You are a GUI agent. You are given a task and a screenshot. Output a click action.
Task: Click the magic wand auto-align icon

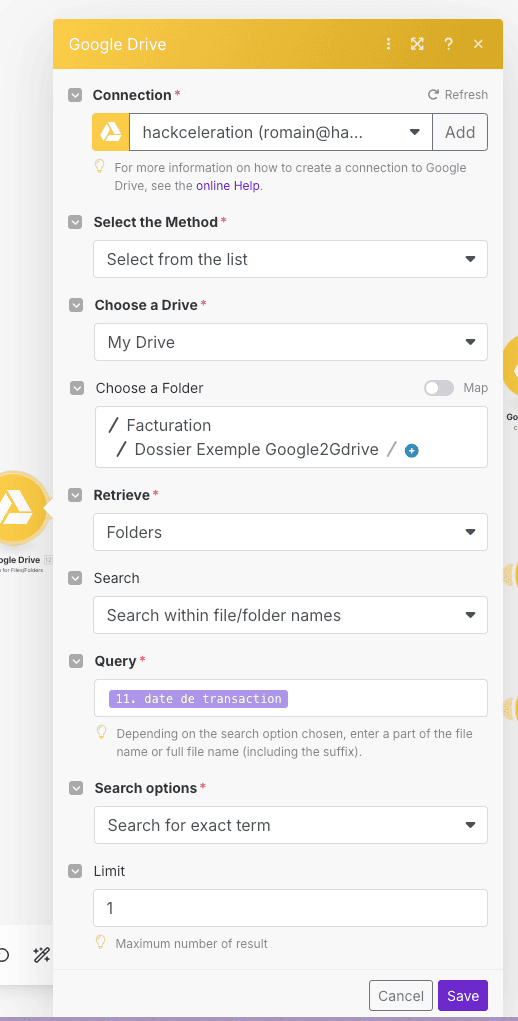(x=42, y=955)
